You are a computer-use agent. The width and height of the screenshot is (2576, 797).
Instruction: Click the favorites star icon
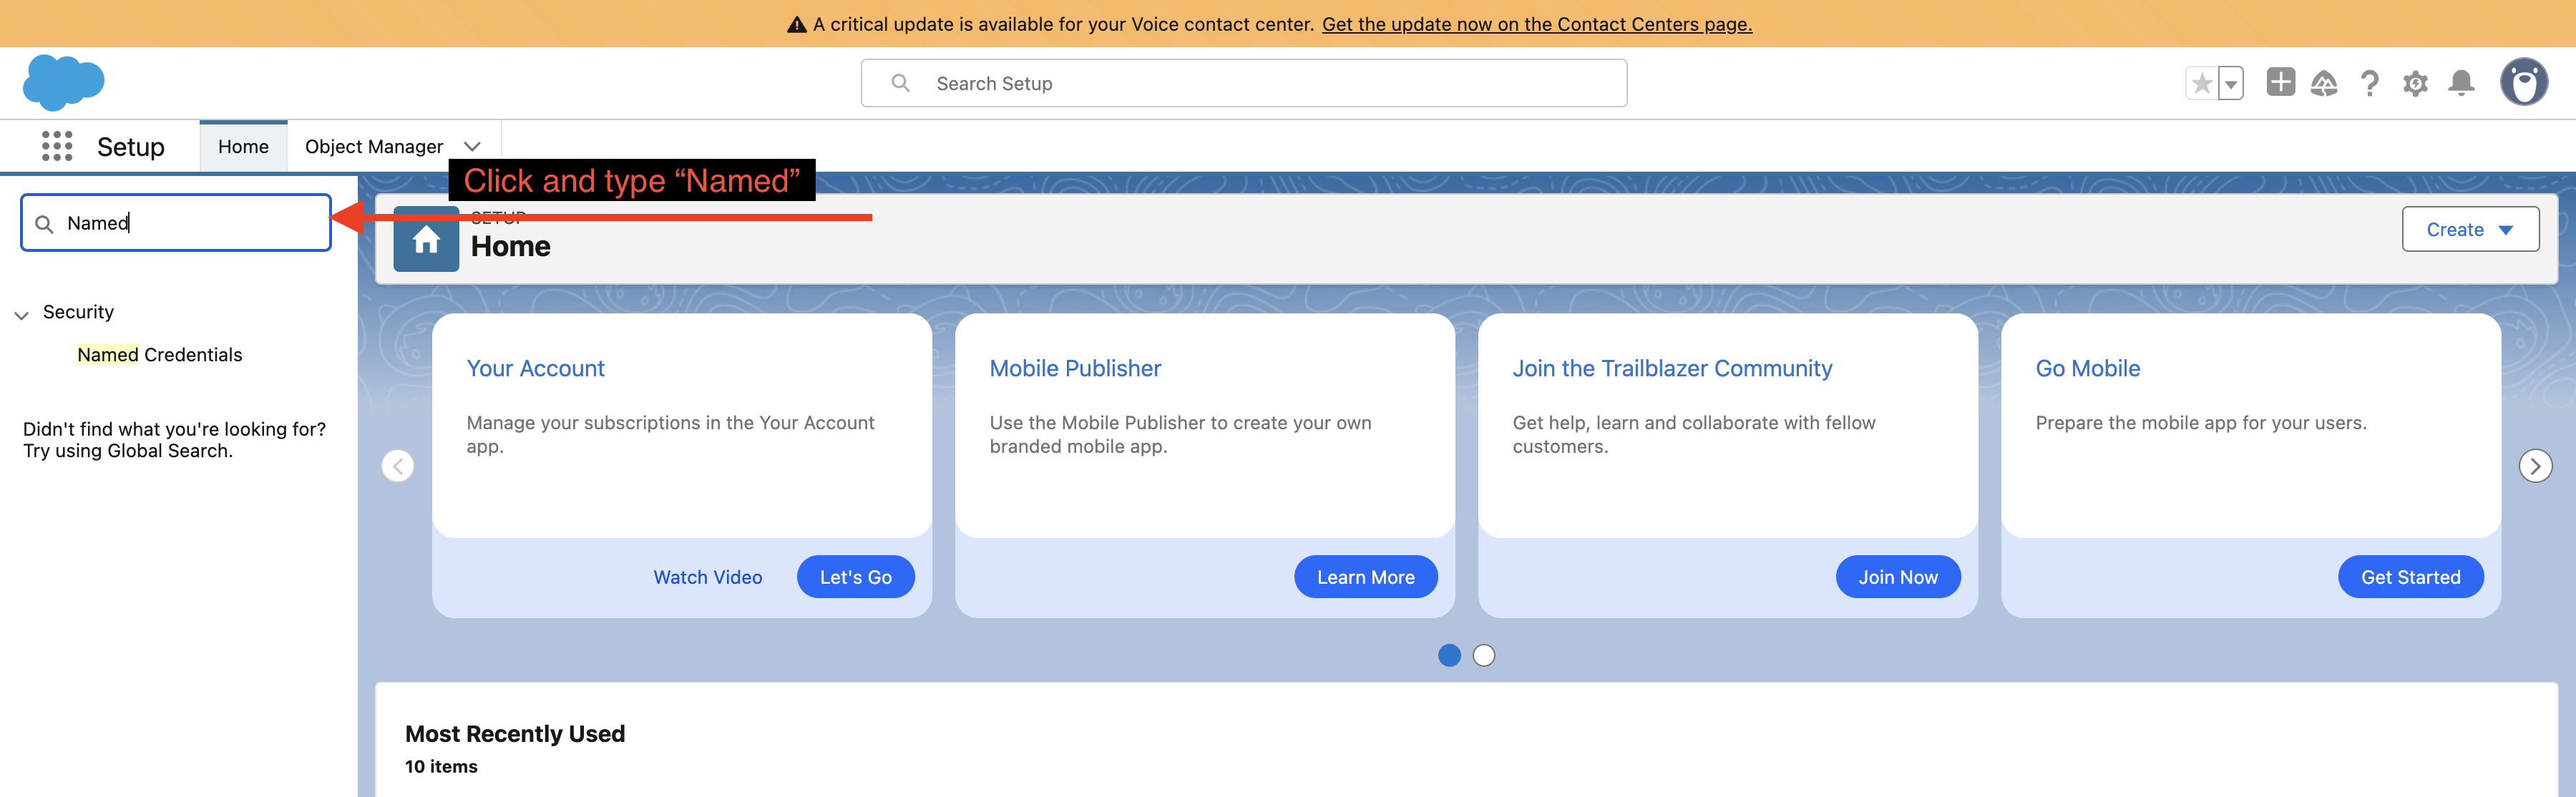click(x=2201, y=83)
